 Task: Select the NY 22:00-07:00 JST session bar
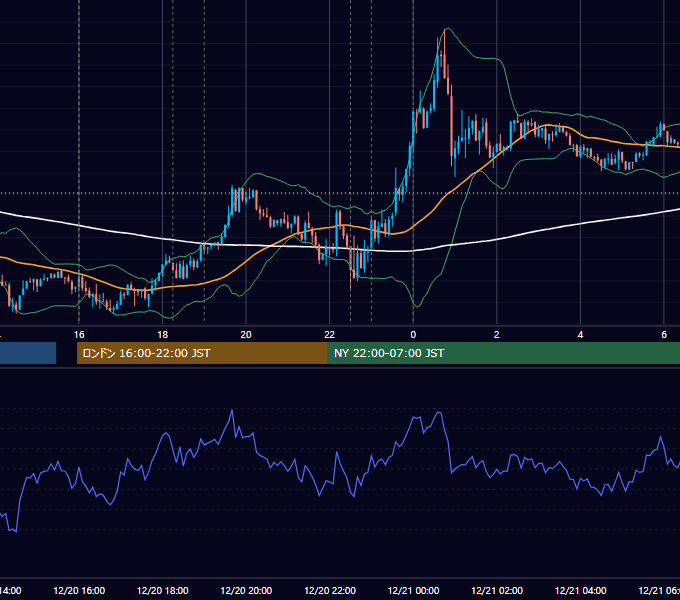(x=503, y=353)
